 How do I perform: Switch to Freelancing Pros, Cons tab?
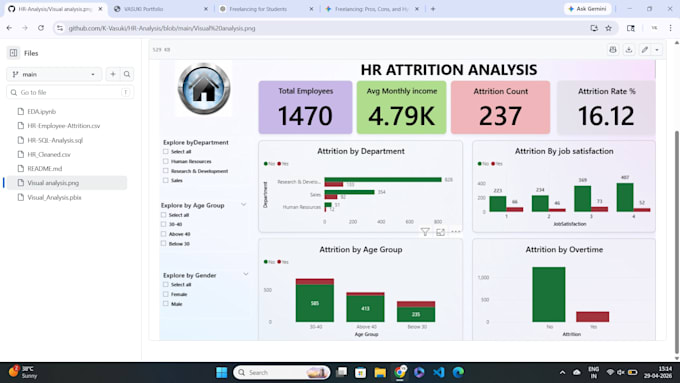pos(372,9)
